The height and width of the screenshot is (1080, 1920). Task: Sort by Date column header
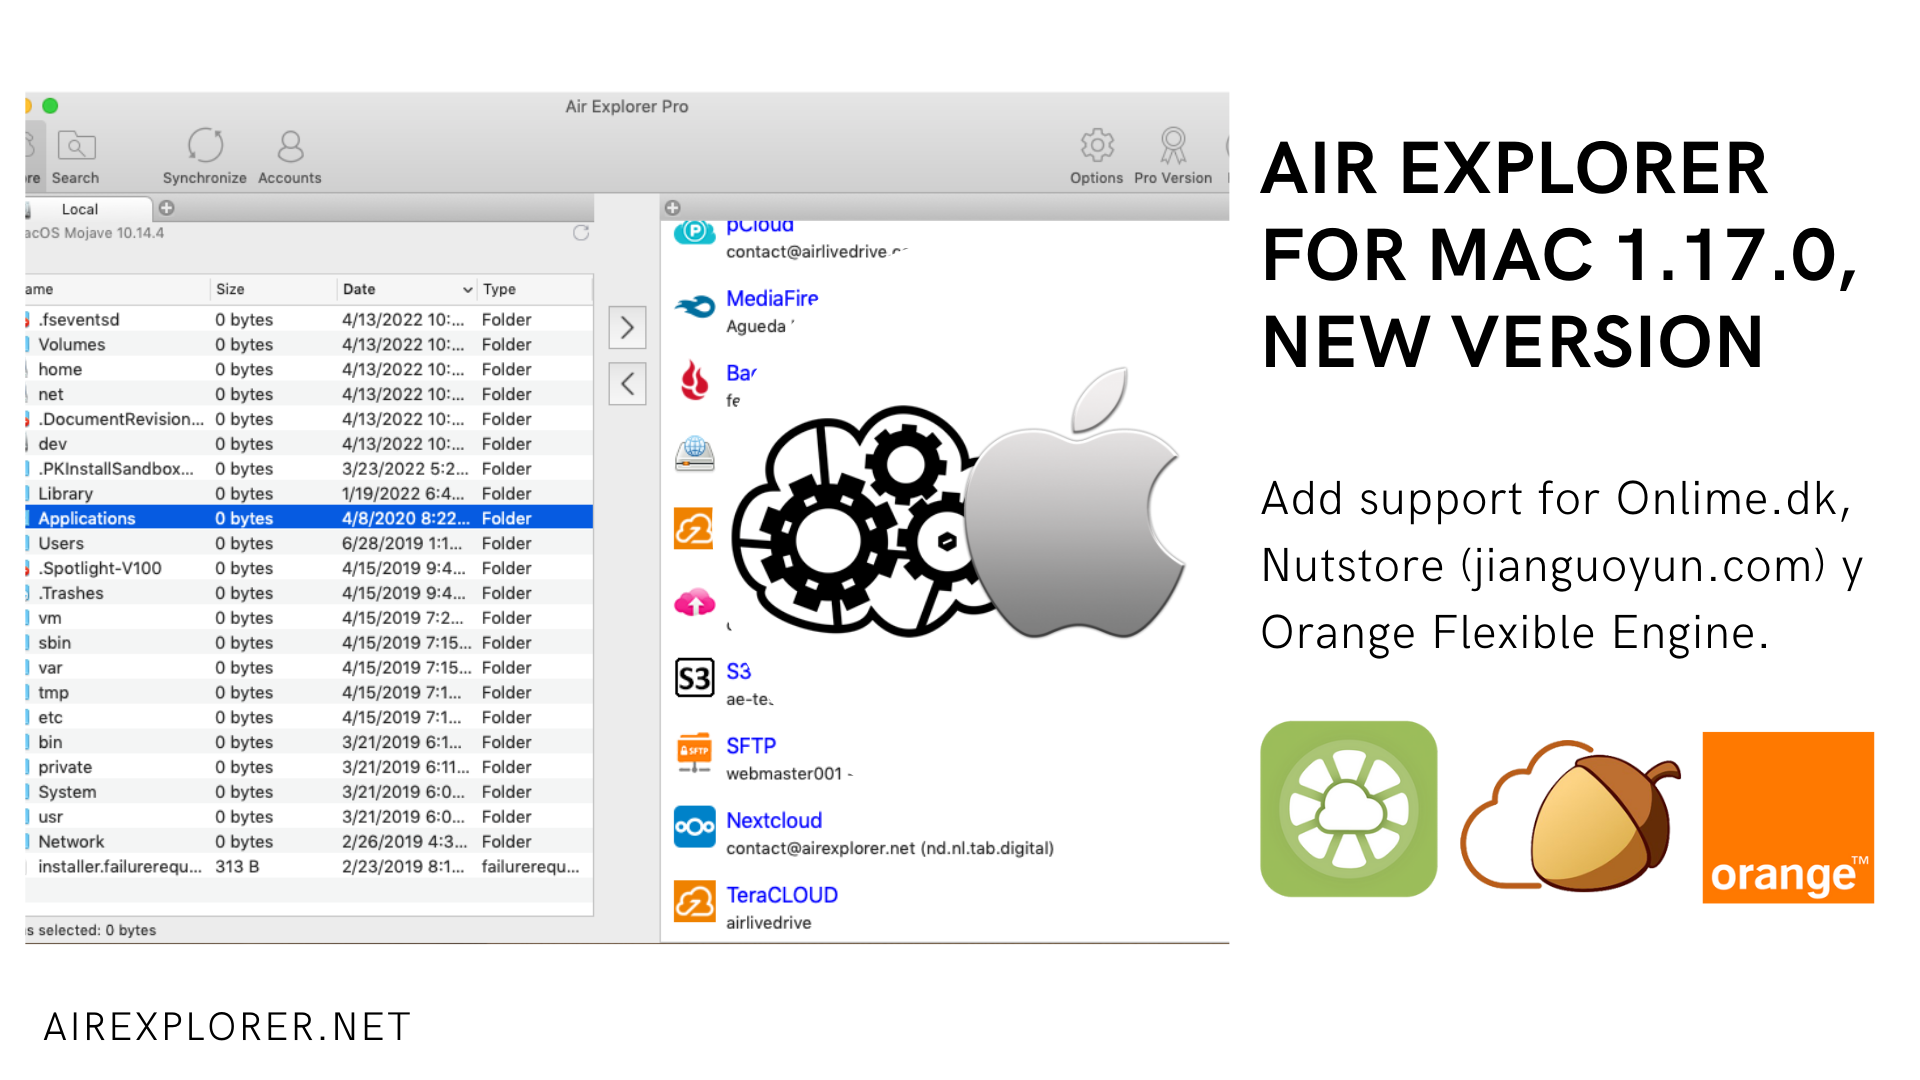tap(360, 289)
